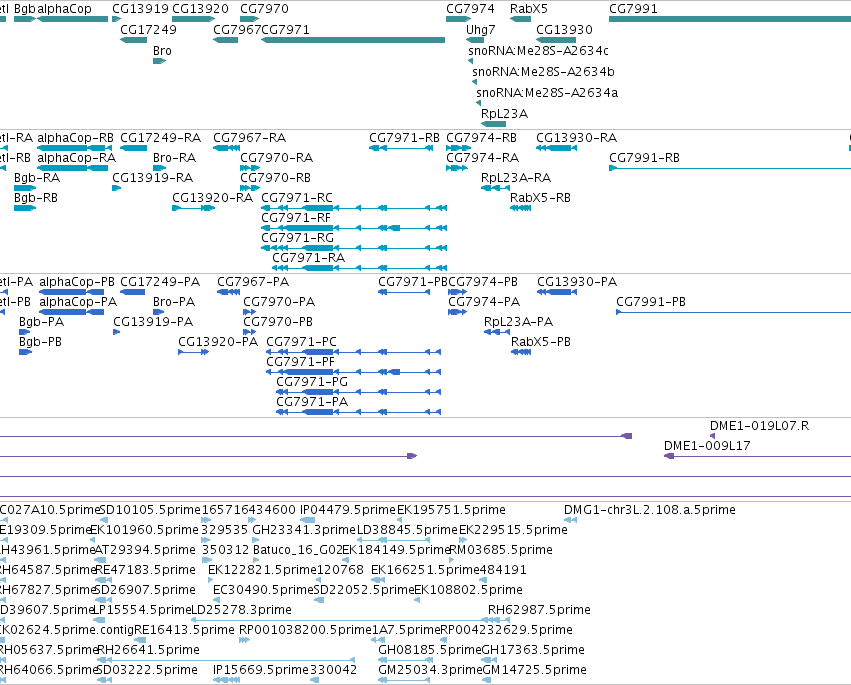Click the RM03685.5prime EST label
The height and width of the screenshot is (685, 851).
pyautogui.click(x=501, y=550)
